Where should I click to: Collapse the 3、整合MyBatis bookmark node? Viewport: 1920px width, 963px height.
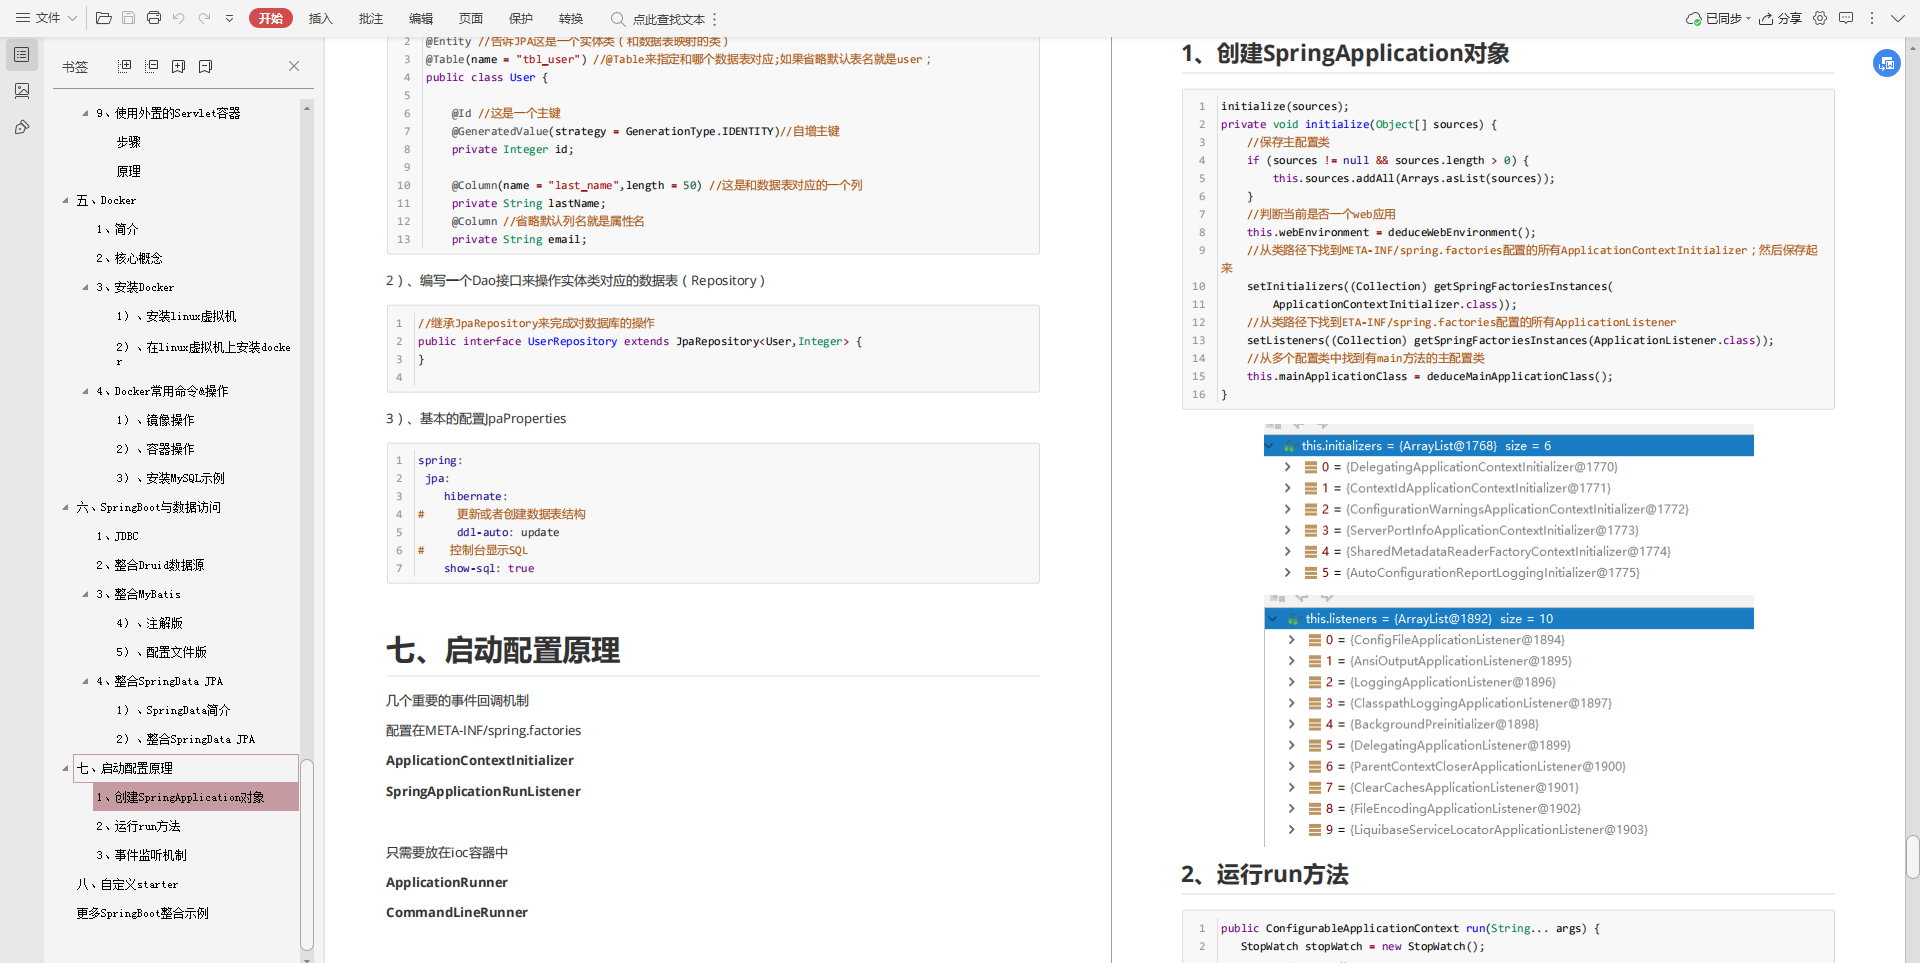tap(86, 595)
